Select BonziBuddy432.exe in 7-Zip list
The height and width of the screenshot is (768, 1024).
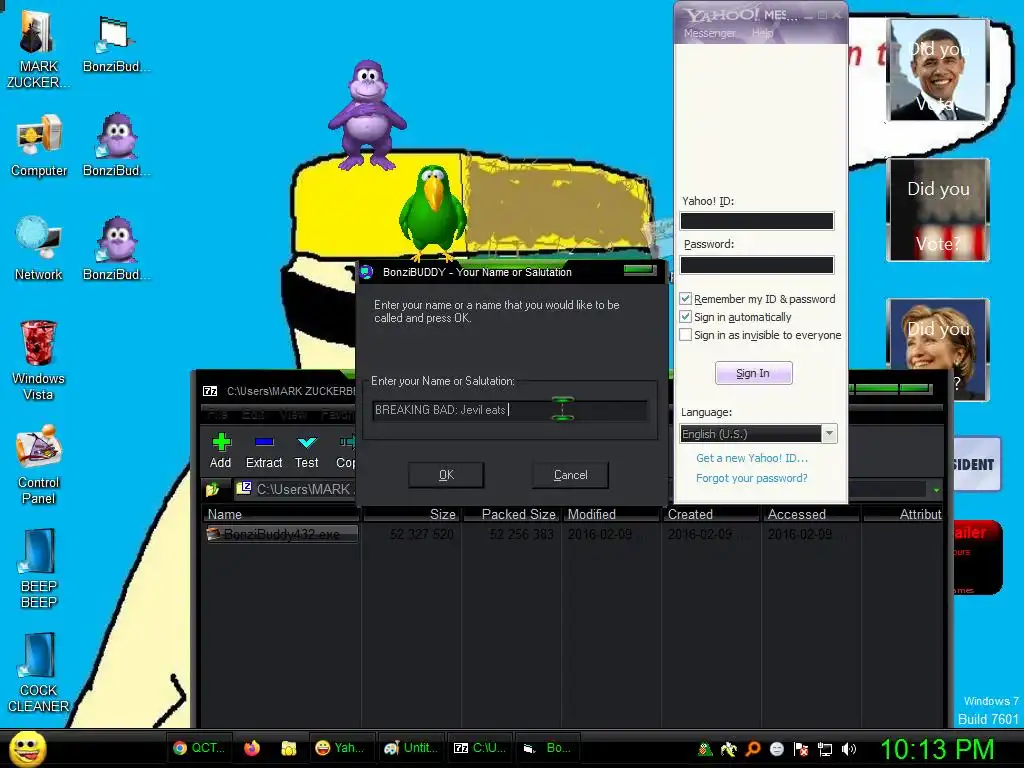[x=281, y=534]
